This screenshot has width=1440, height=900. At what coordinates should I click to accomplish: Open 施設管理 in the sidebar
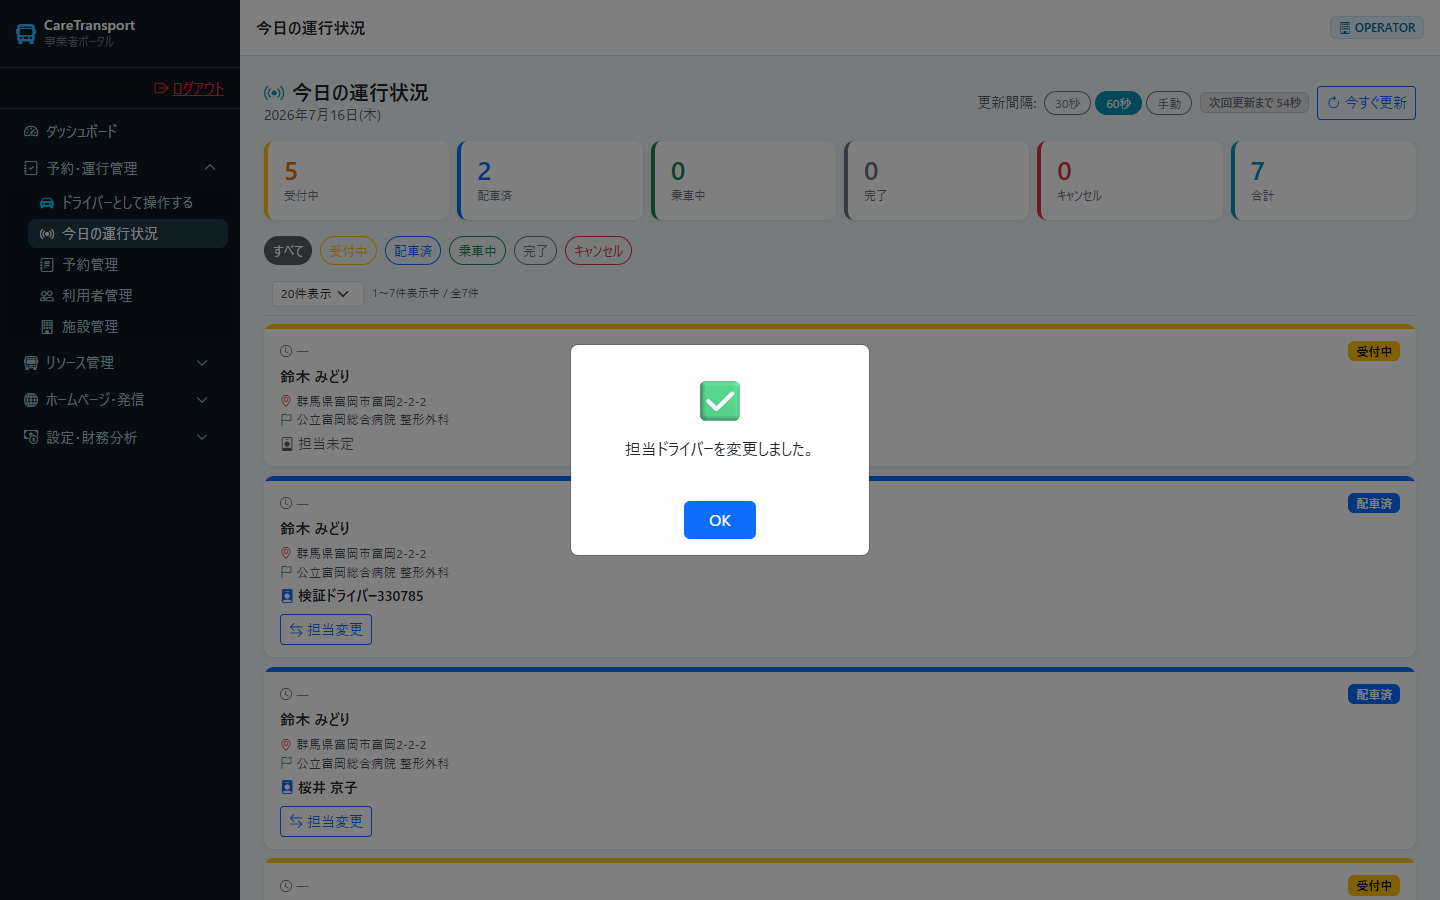[x=128, y=326]
